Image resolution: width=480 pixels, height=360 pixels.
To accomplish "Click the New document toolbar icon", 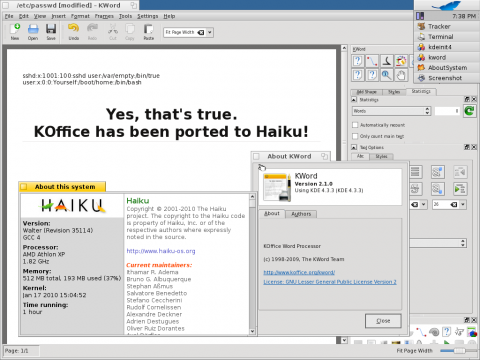I will point(15,29).
